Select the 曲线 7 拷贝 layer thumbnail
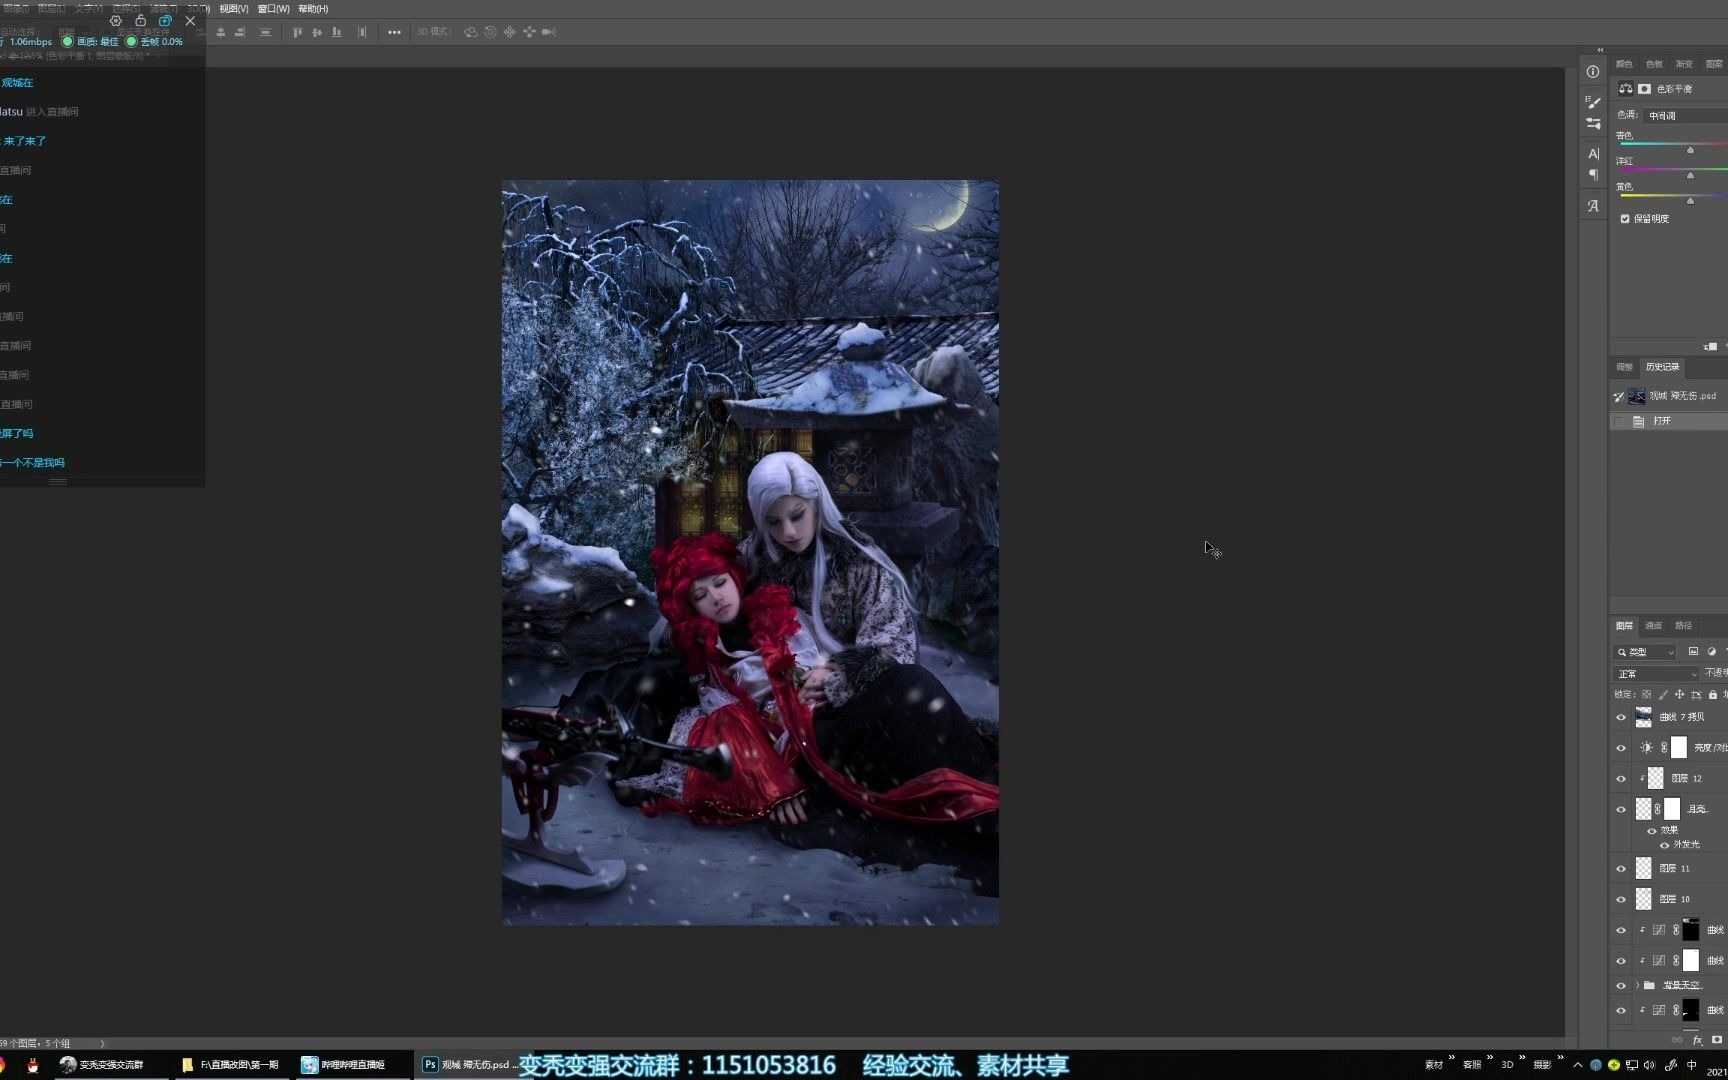Image resolution: width=1728 pixels, height=1080 pixels. pos(1644,717)
